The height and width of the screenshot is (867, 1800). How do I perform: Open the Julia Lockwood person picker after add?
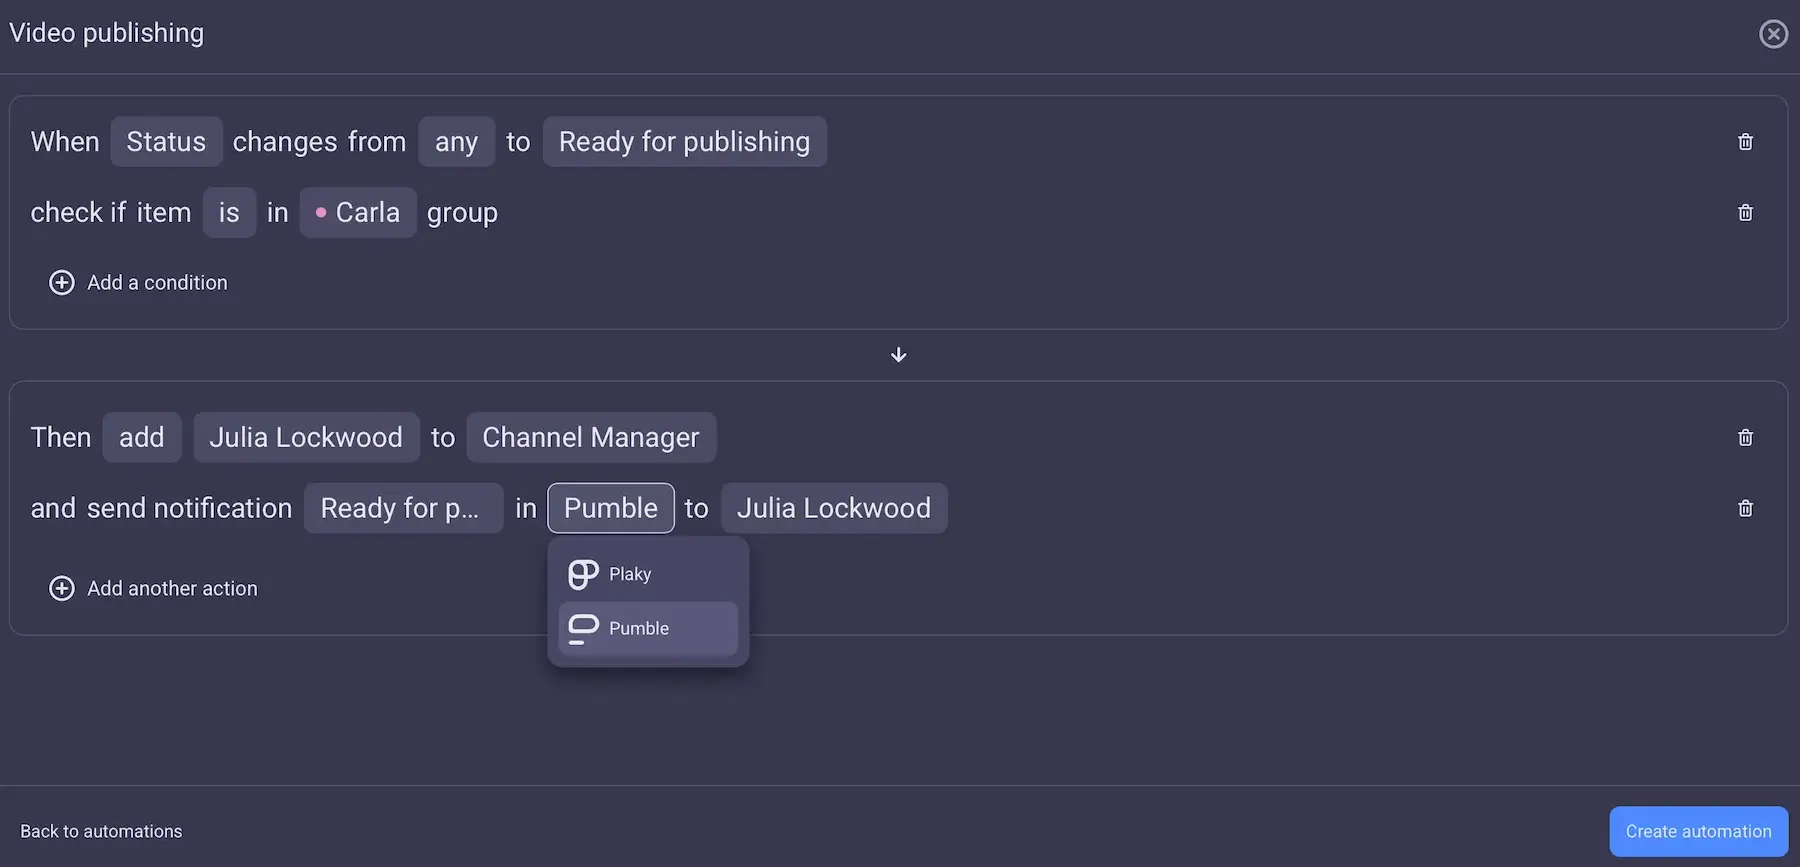306,437
